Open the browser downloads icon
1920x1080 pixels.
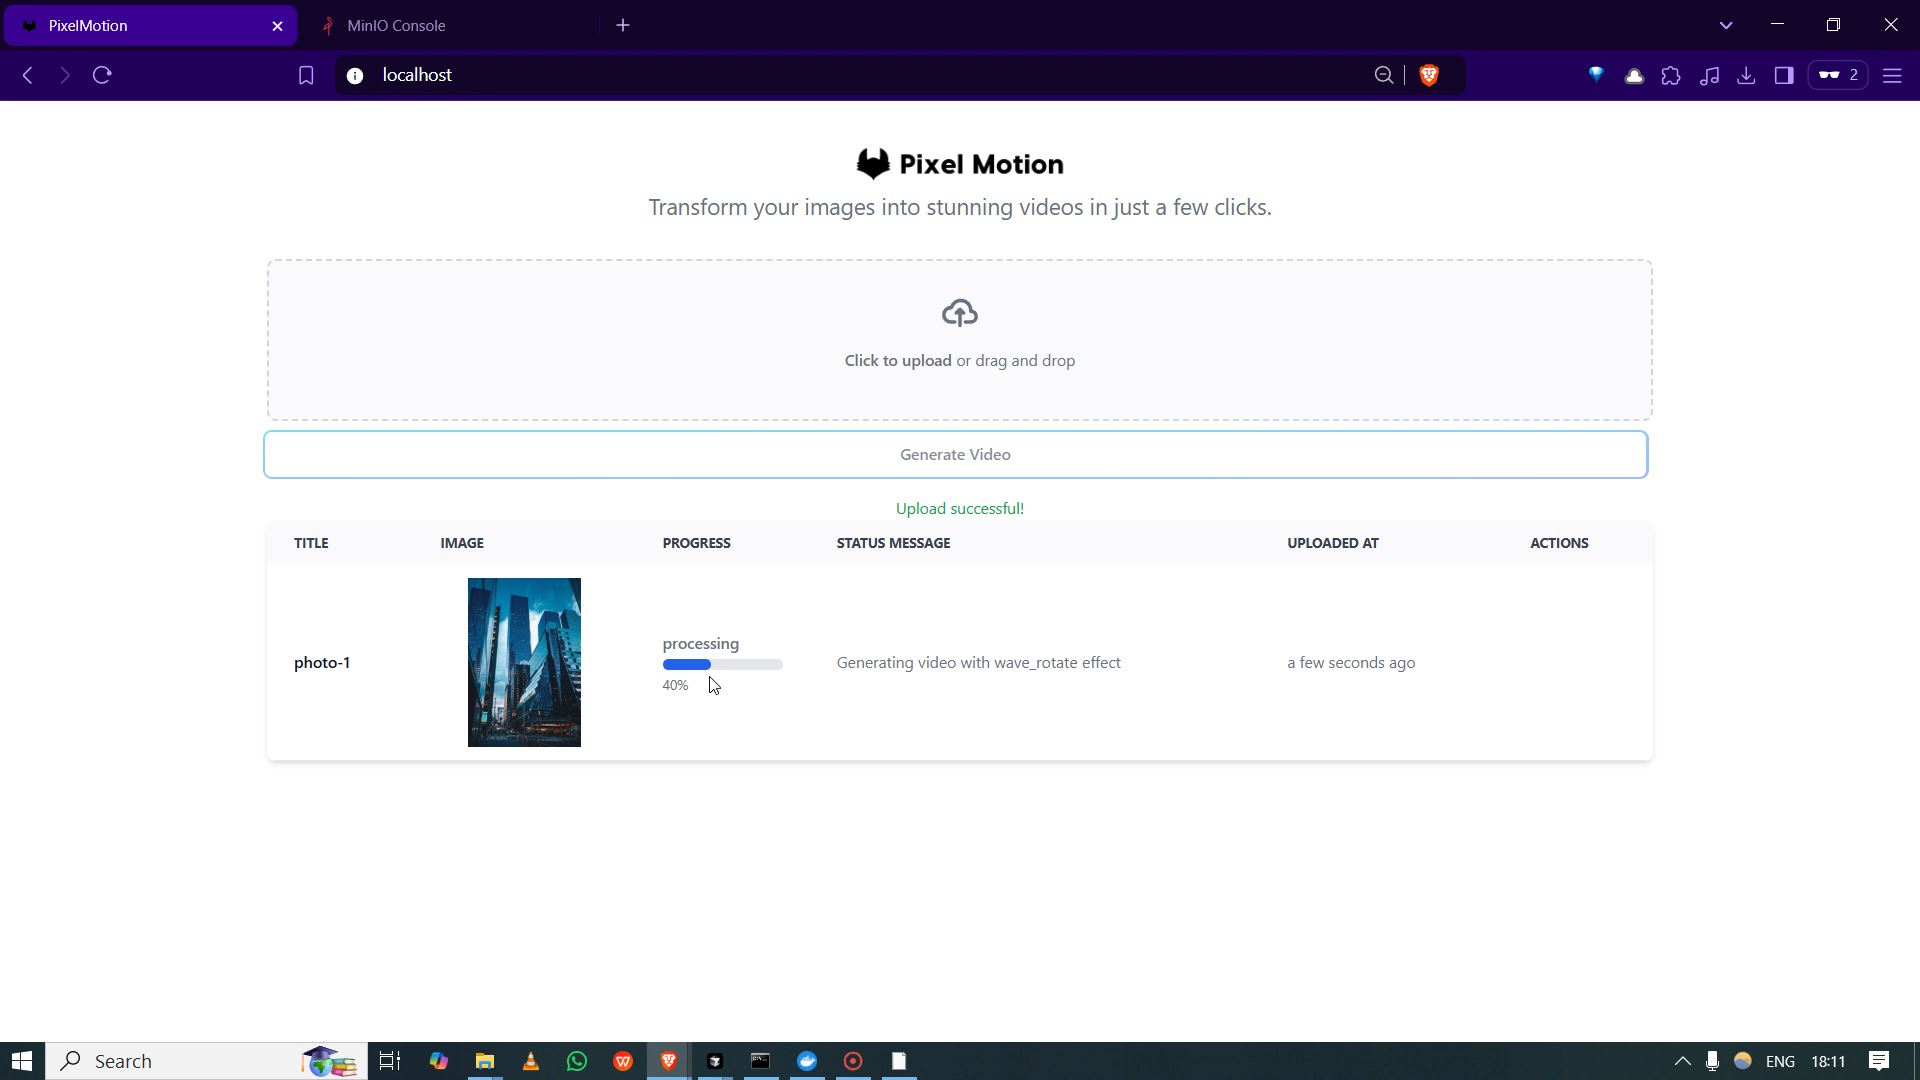1746,75
